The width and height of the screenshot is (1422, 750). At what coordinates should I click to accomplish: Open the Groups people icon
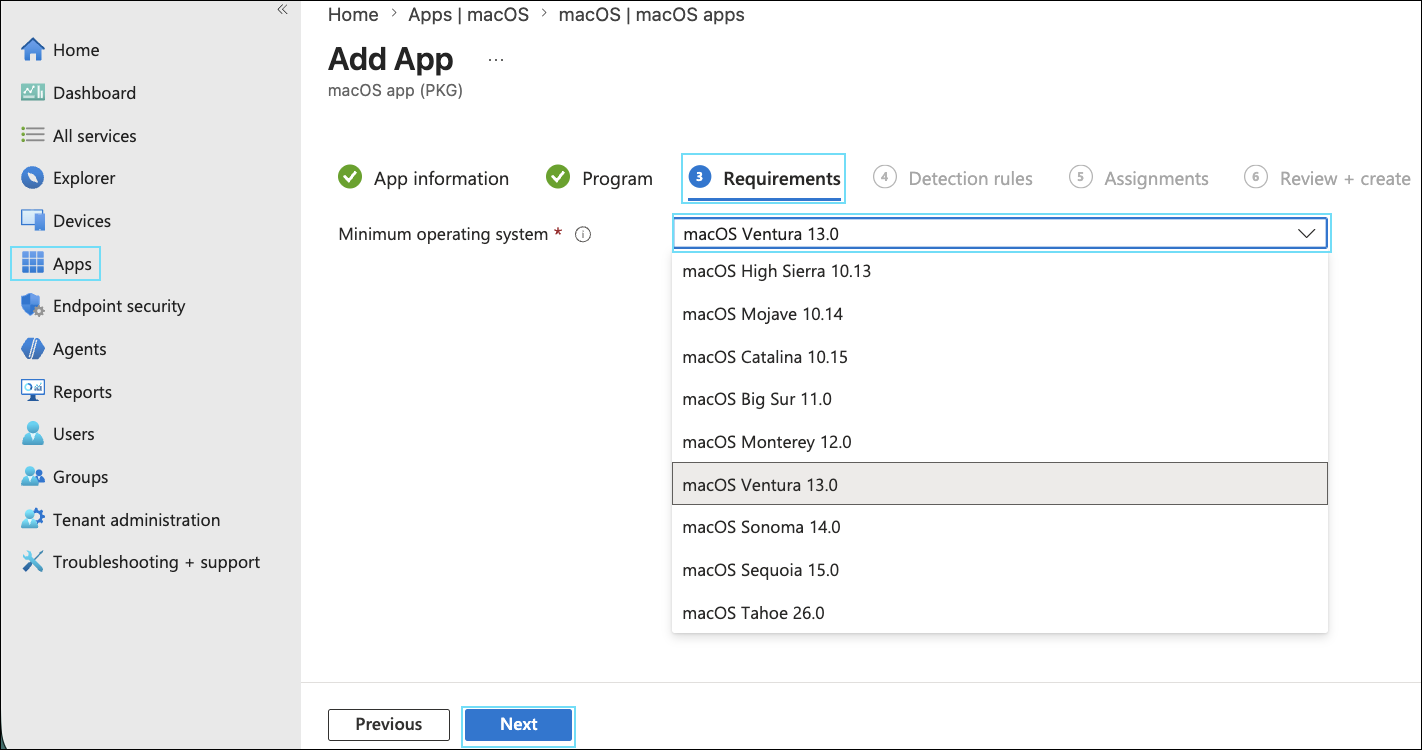33,477
